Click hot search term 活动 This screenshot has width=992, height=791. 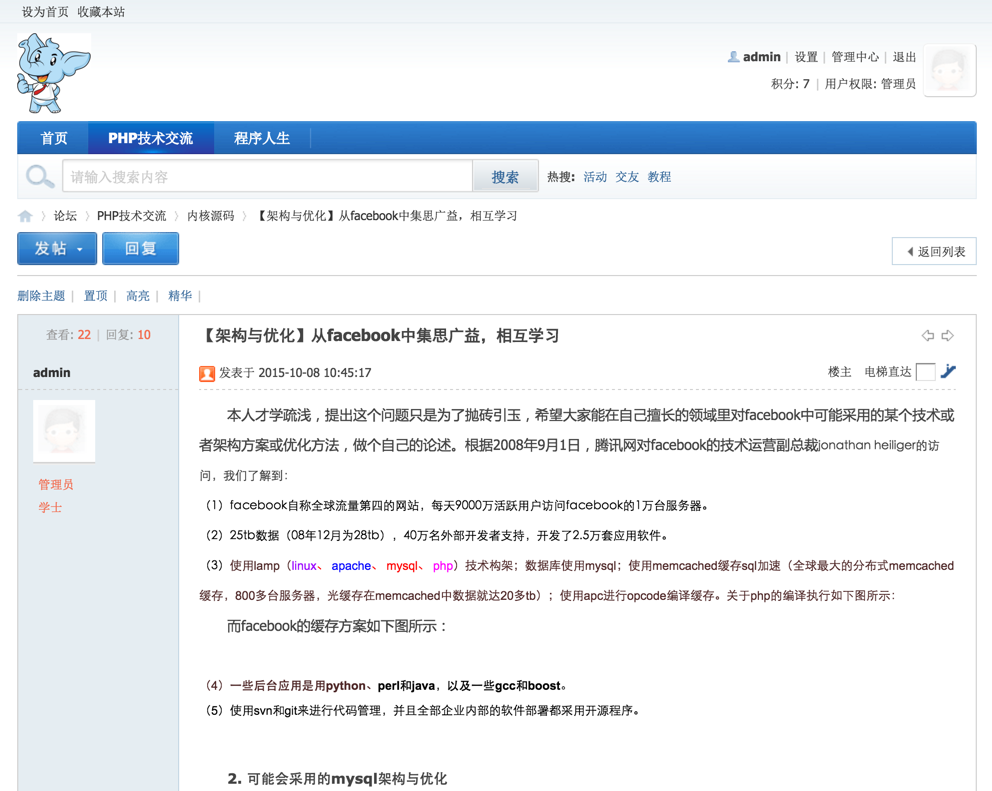(595, 177)
